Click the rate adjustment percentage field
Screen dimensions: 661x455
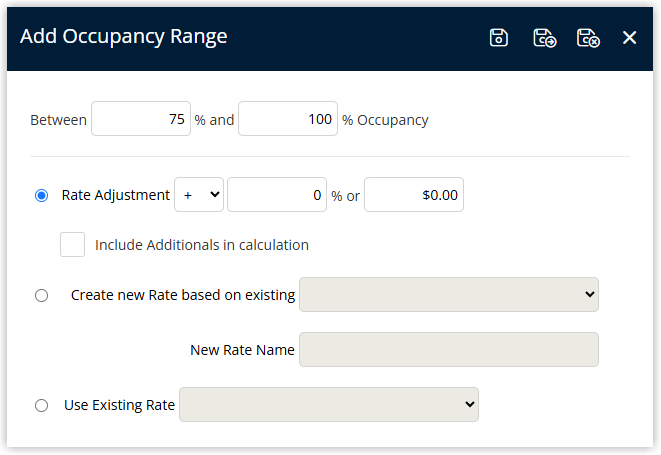point(277,195)
